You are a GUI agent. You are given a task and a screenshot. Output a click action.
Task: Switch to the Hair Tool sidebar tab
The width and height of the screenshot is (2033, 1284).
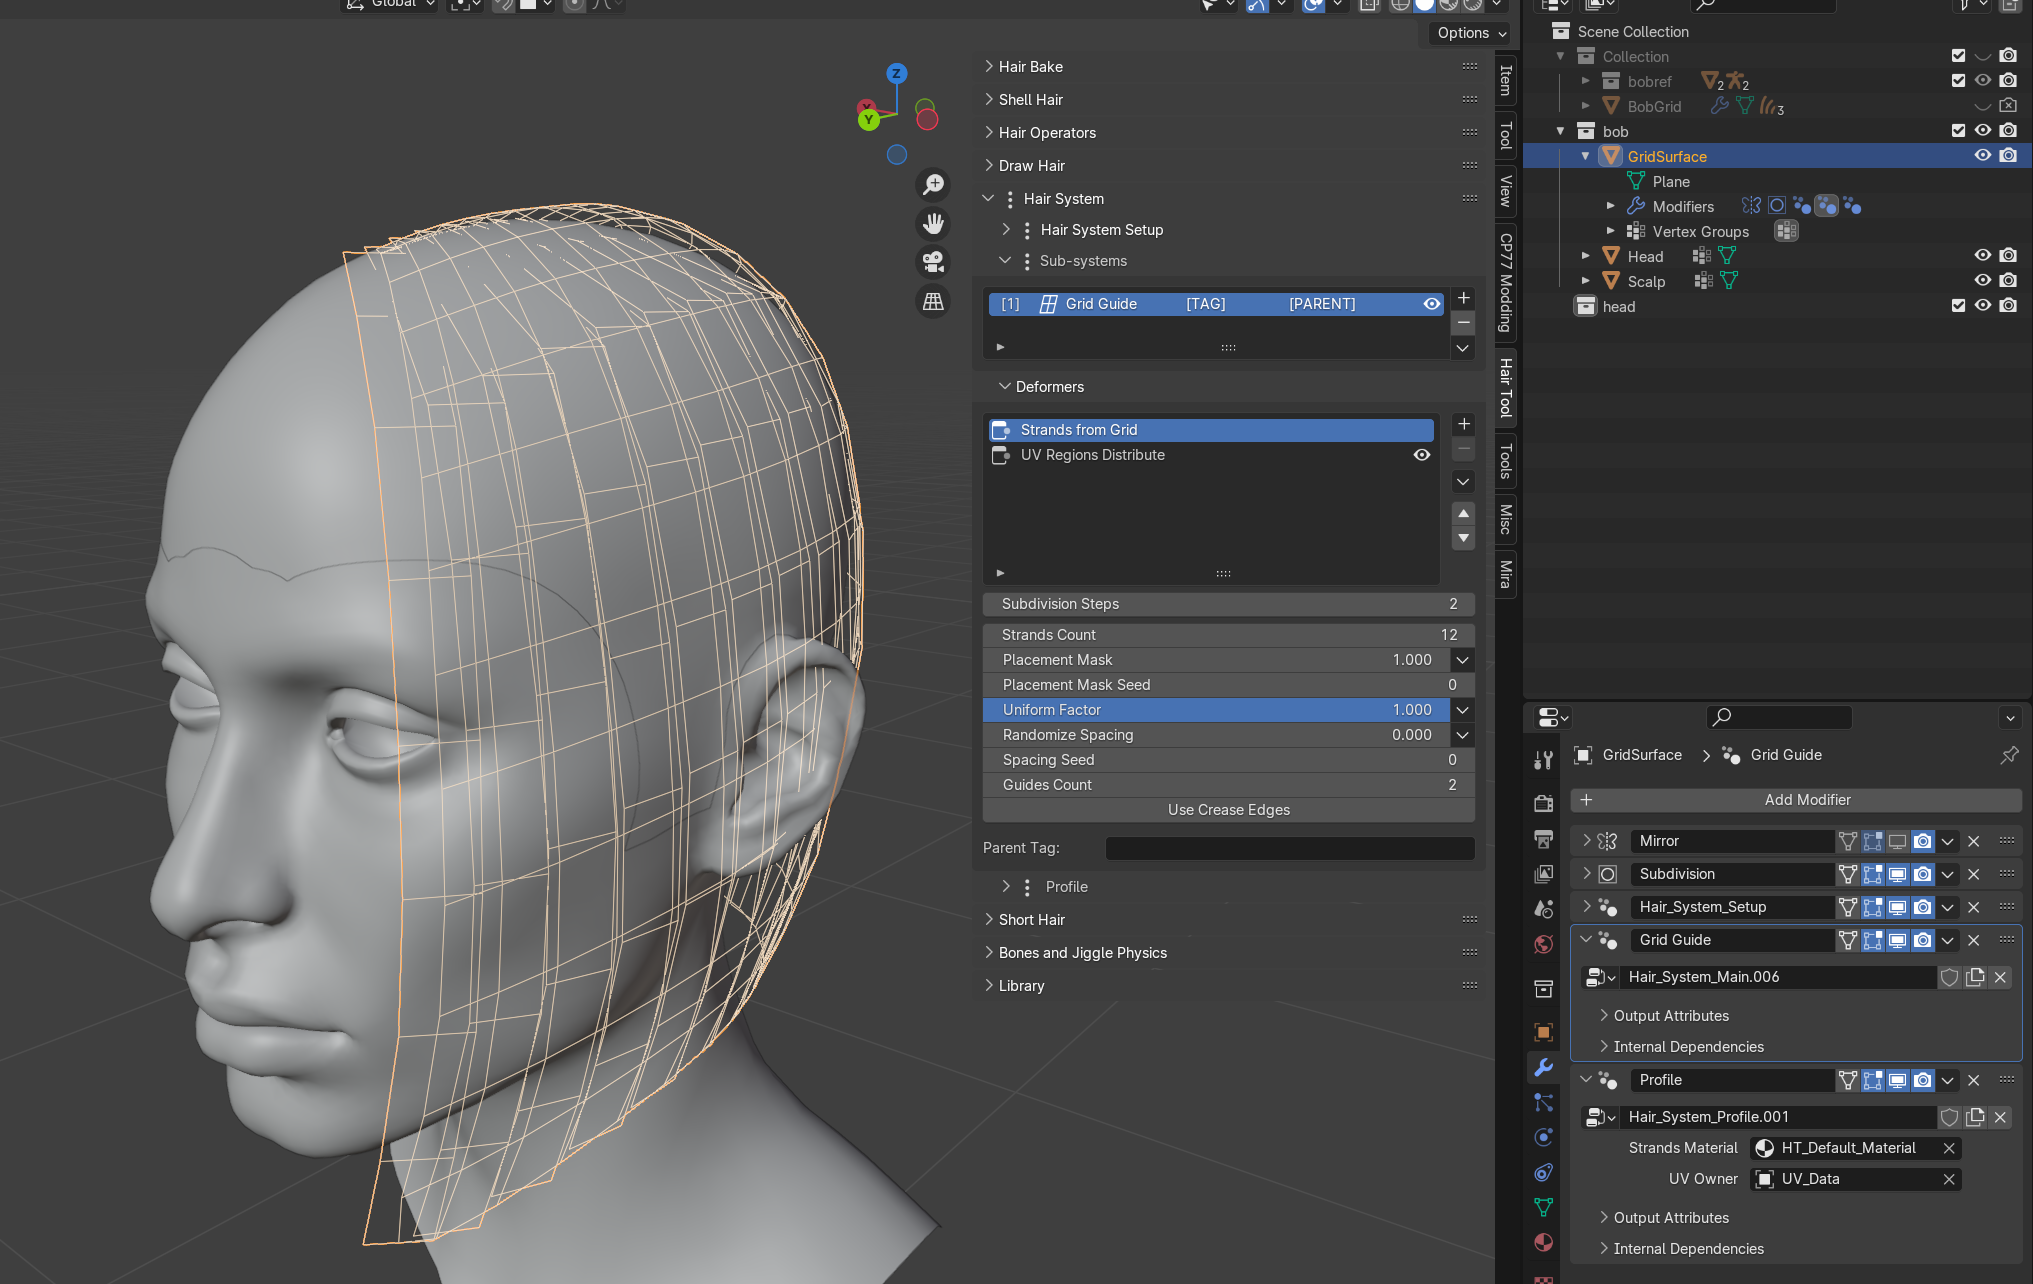click(x=1505, y=388)
